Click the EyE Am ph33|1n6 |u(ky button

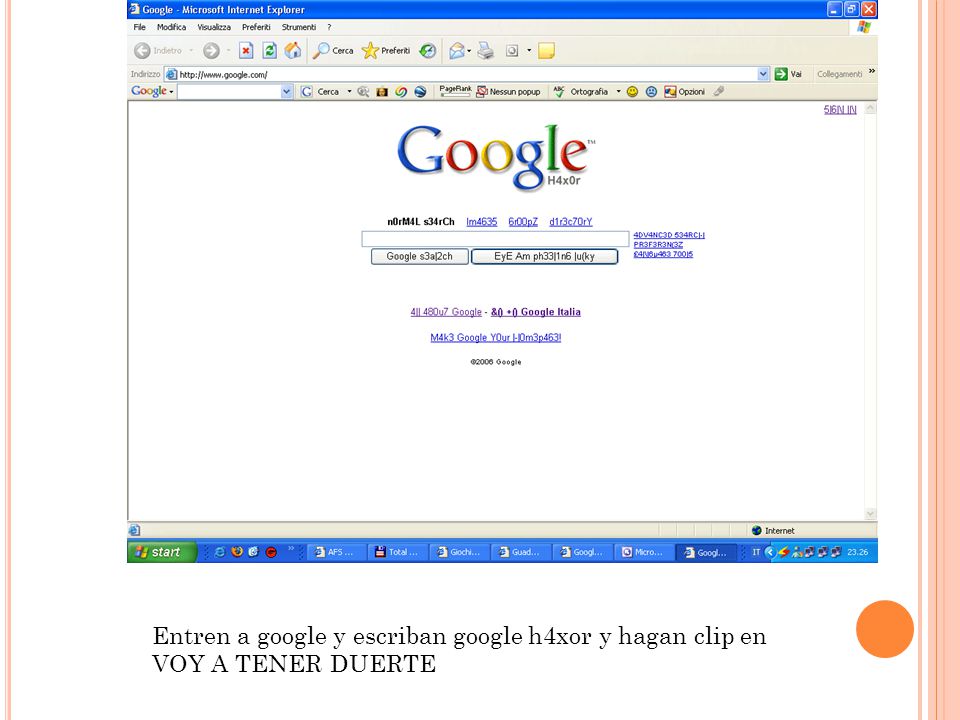[x=544, y=257]
